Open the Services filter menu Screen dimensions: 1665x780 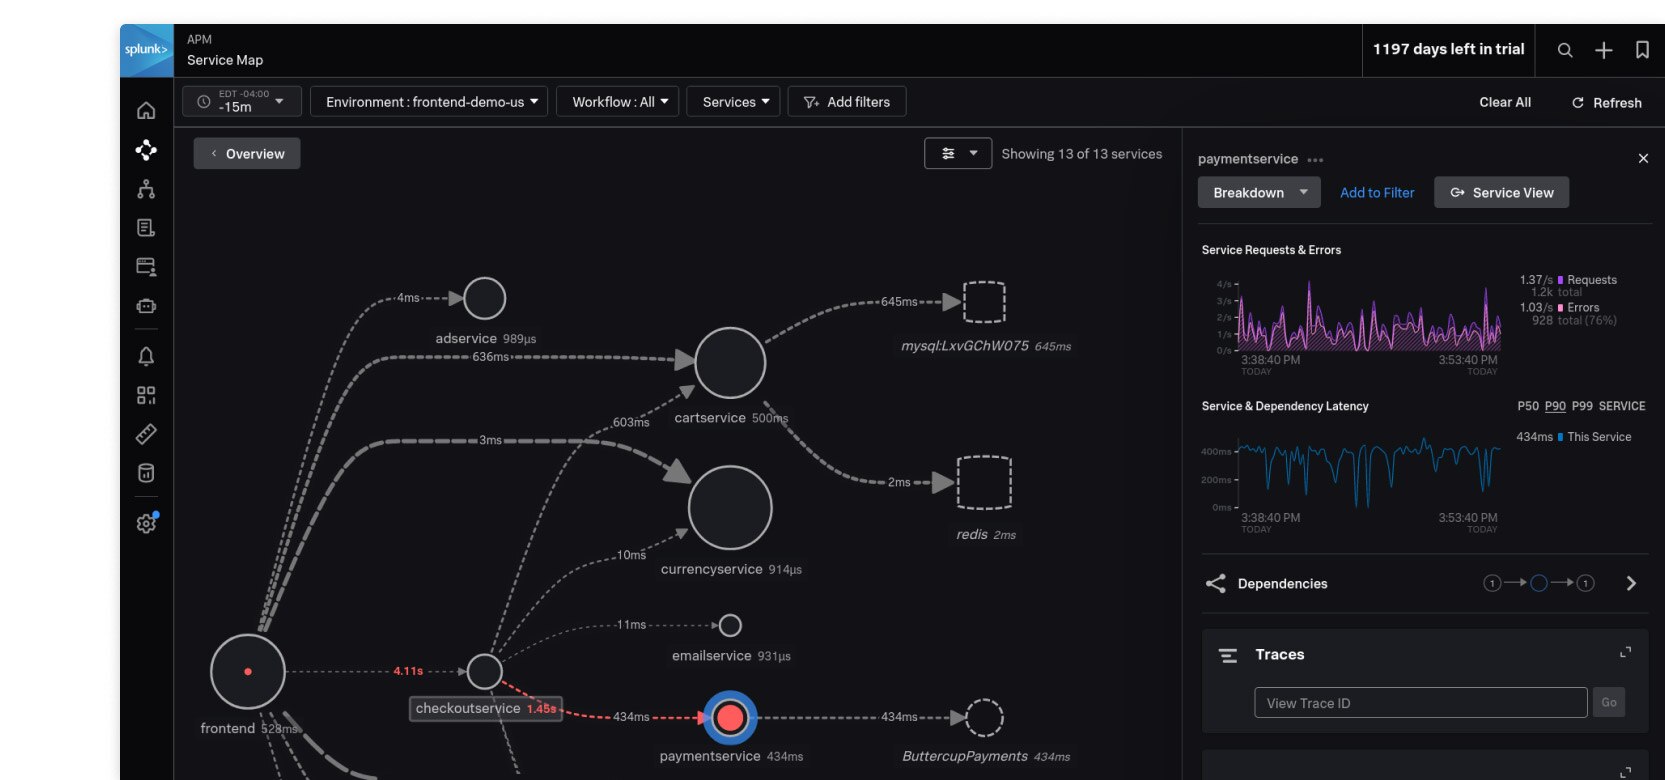tap(733, 102)
